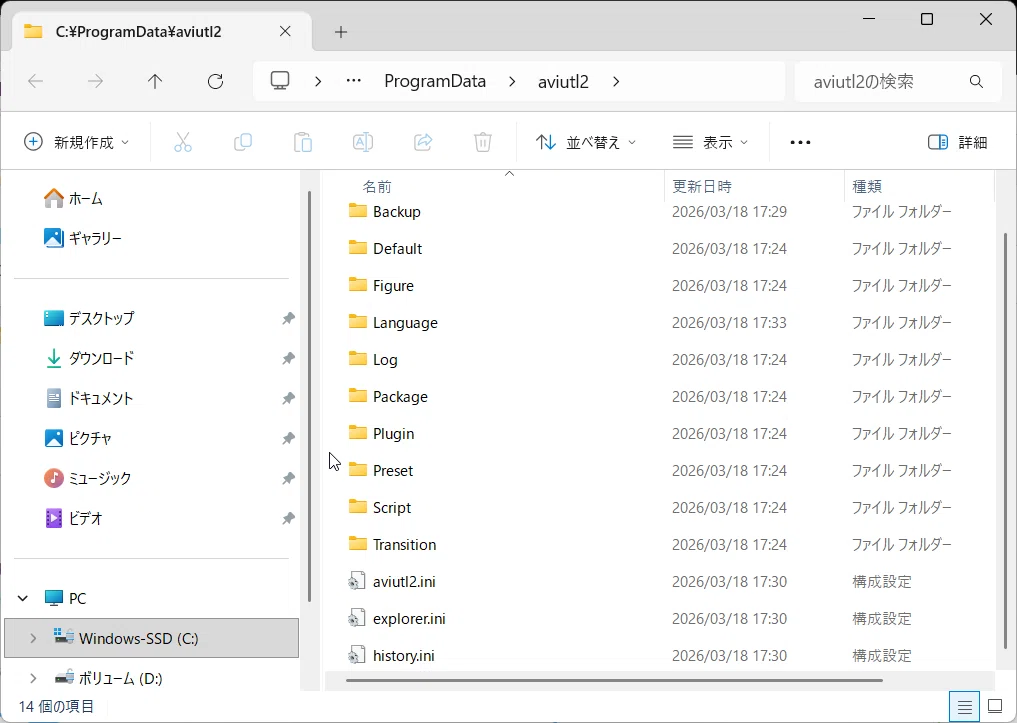1017x723 pixels.
Task: Select the Log folder
Action: click(x=385, y=360)
